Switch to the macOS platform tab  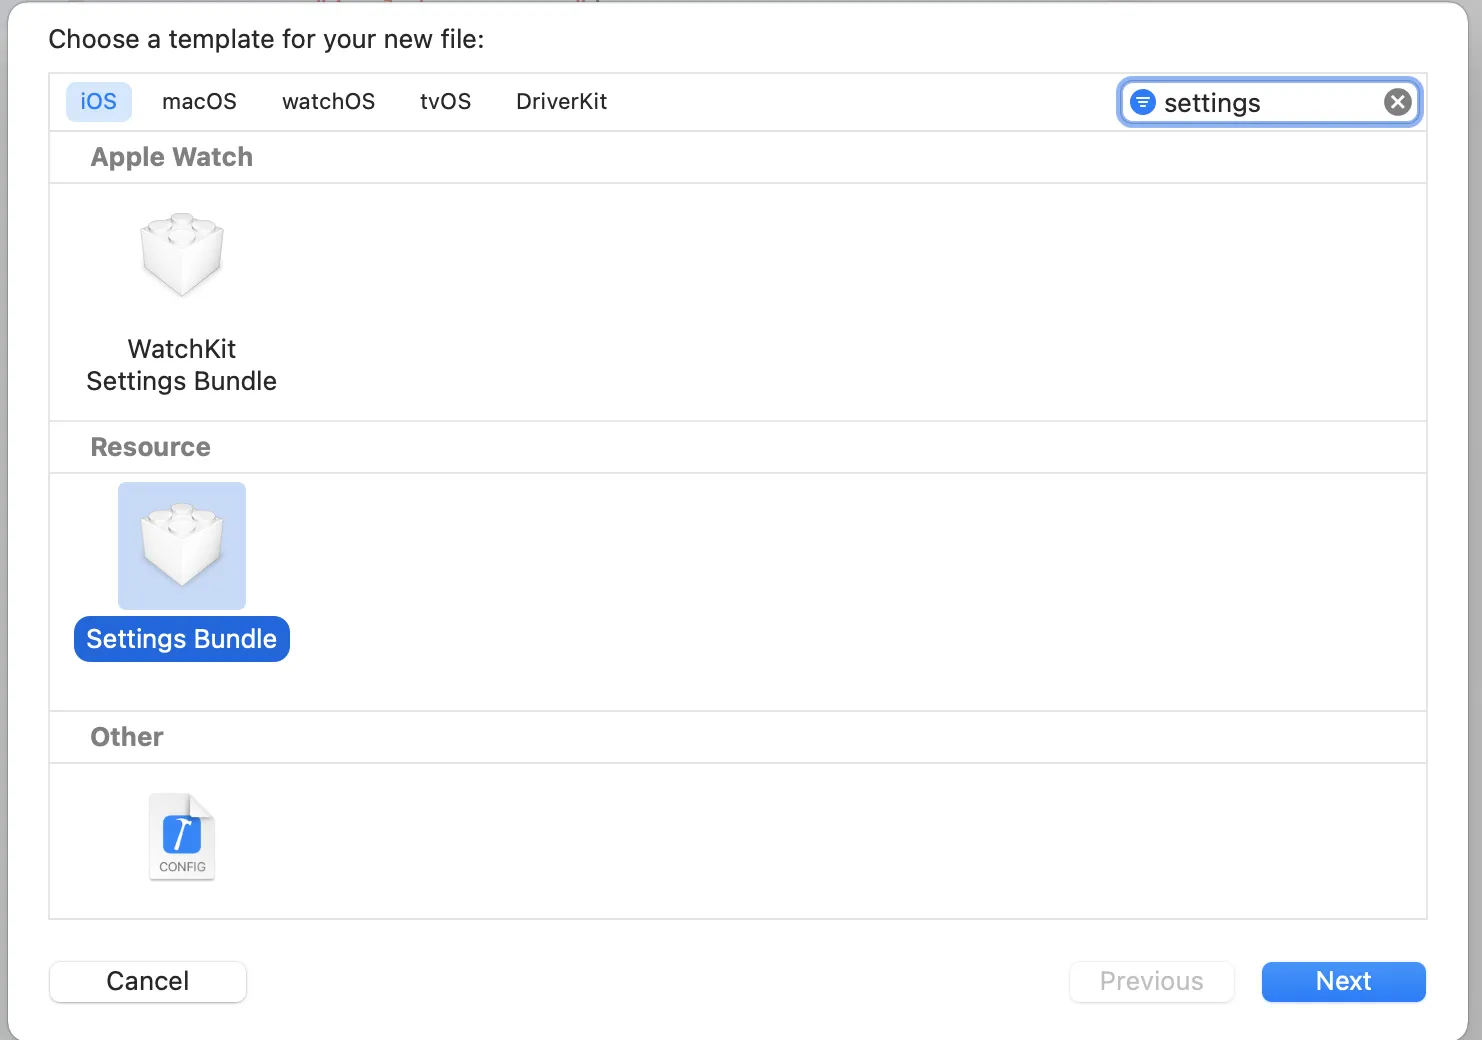pos(199,102)
